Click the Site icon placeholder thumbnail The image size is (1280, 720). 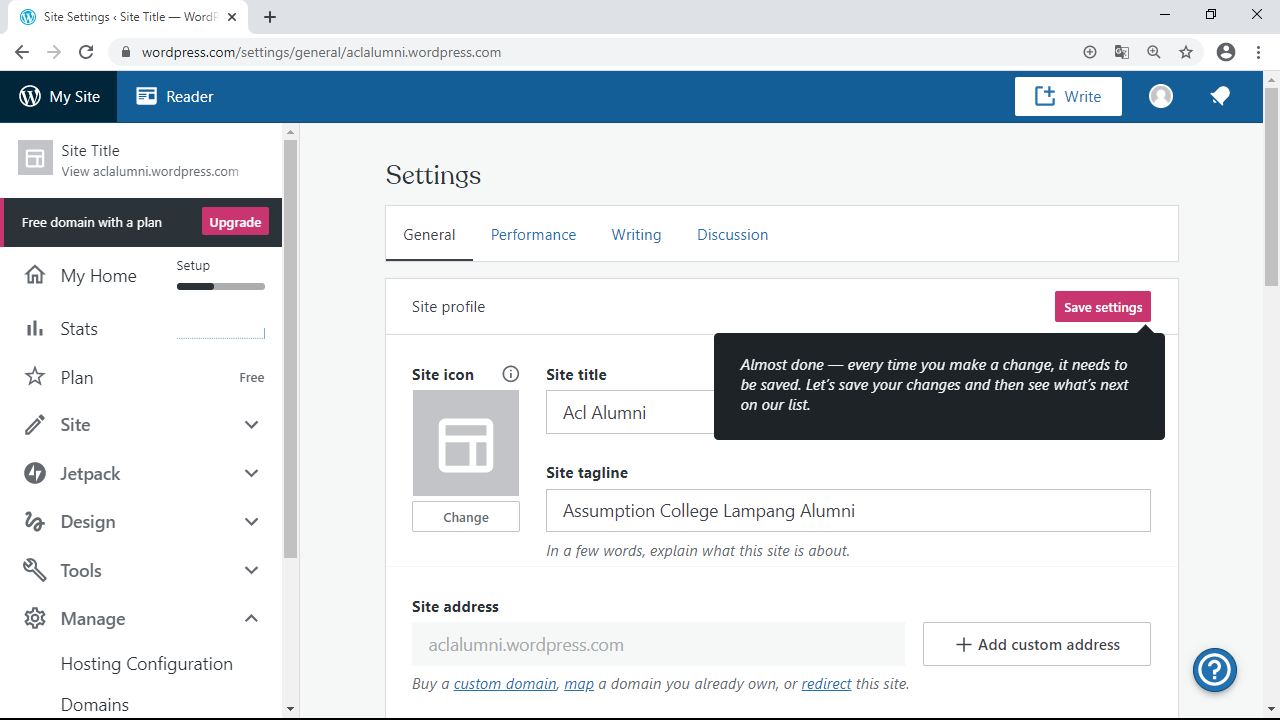pos(465,443)
